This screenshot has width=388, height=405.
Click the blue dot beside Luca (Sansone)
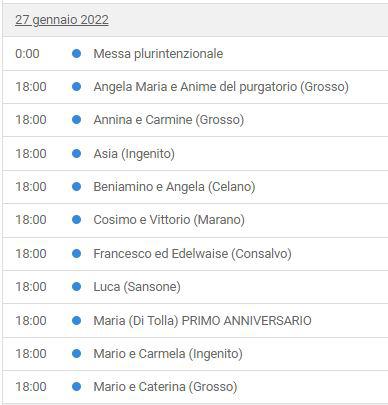[x=76, y=286]
